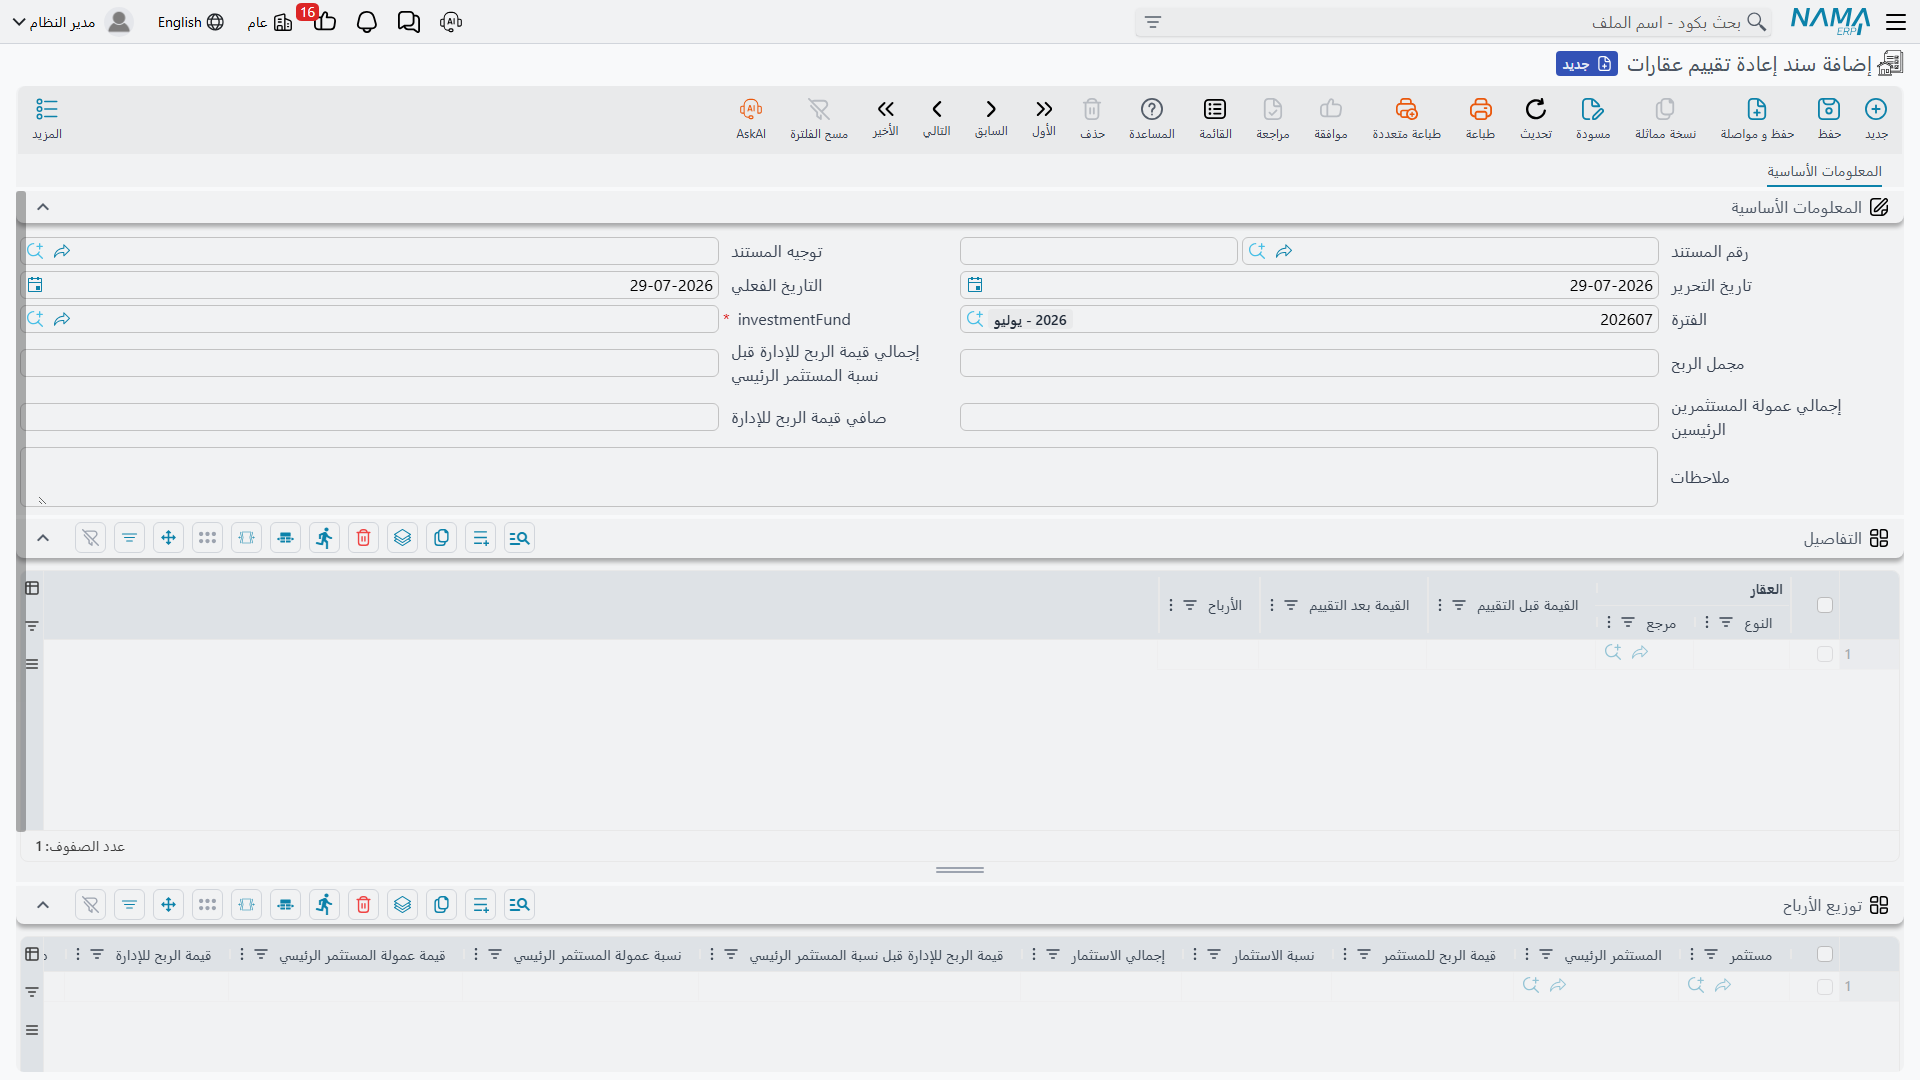Open the filter menu of القيمة قبل التقييم column
This screenshot has width=1920, height=1080.
[x=1459, y=606]
